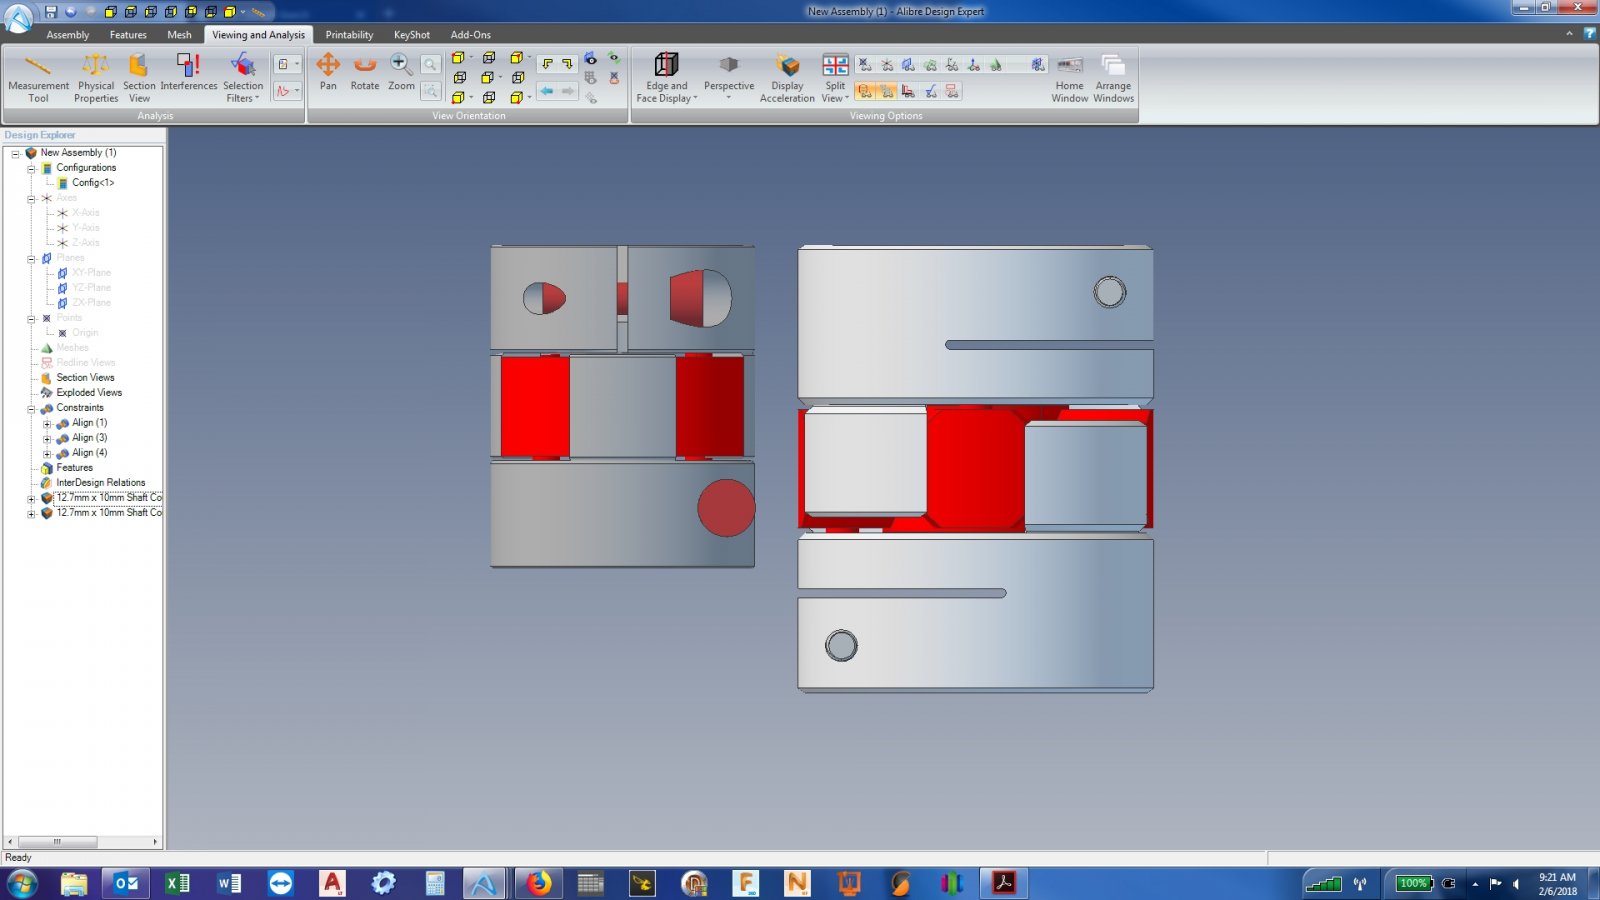Switch to the Mesh ribbon tab
1600x900 pixels.
click(179, 35)
